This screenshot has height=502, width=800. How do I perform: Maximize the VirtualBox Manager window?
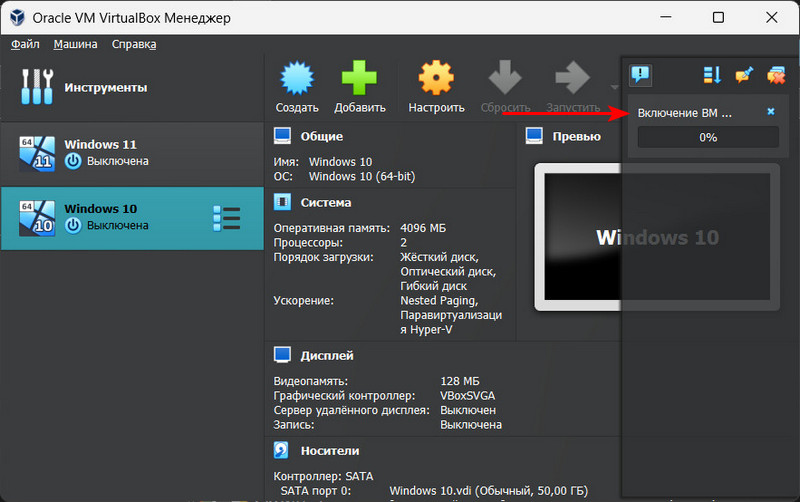coord(718,17)
